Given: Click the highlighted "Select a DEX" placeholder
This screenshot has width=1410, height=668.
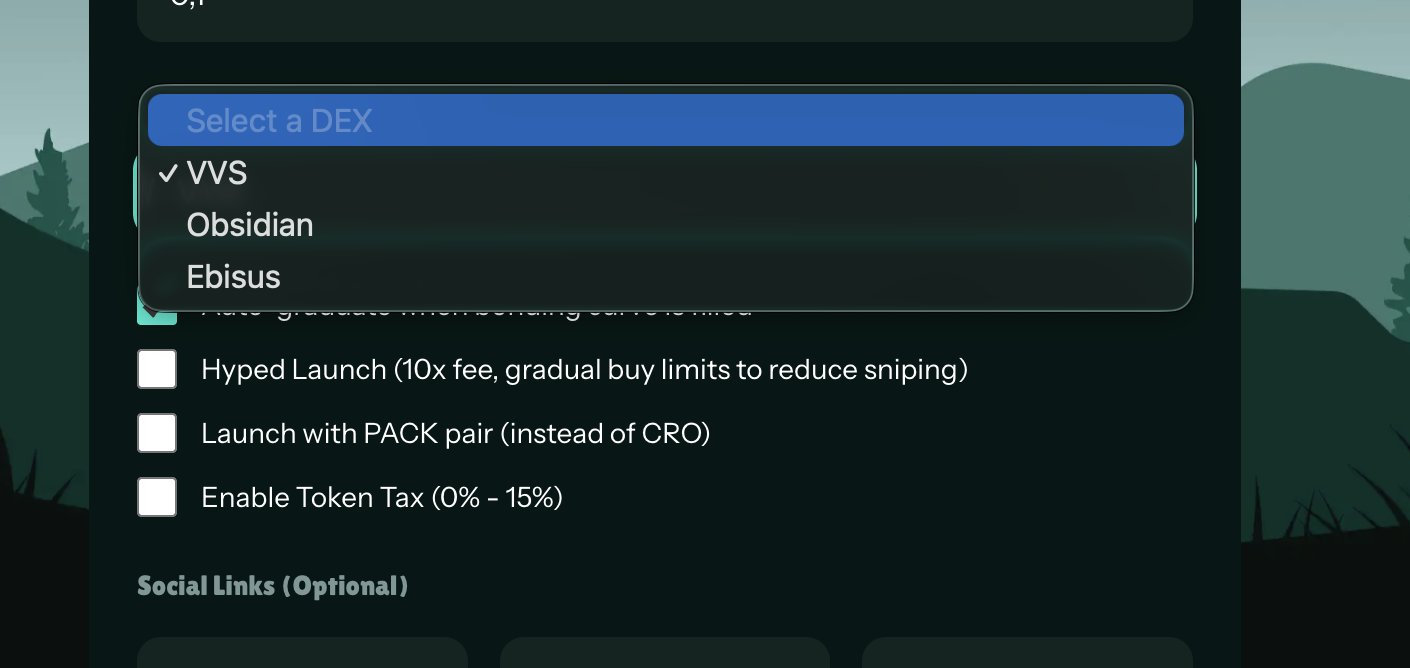Looking at the screenshot, I should tap(279, 121).
